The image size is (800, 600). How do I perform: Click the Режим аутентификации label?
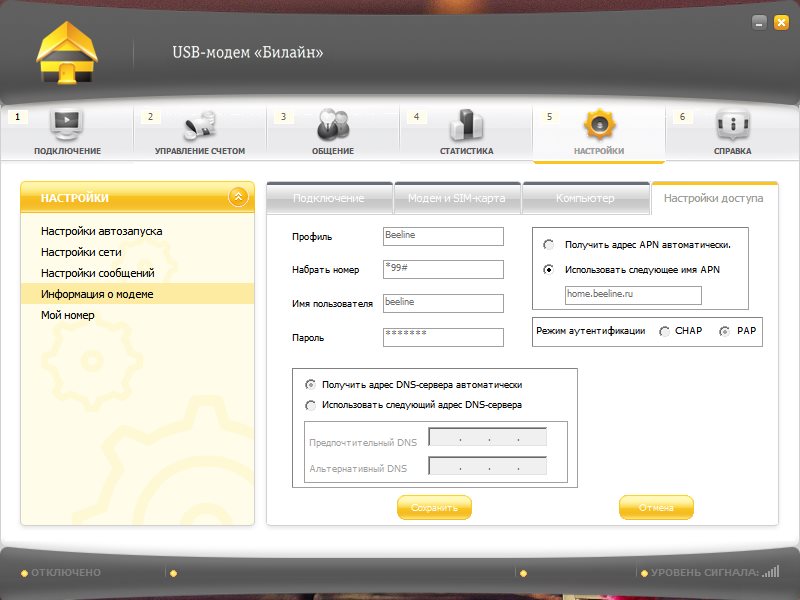(590, 331)
